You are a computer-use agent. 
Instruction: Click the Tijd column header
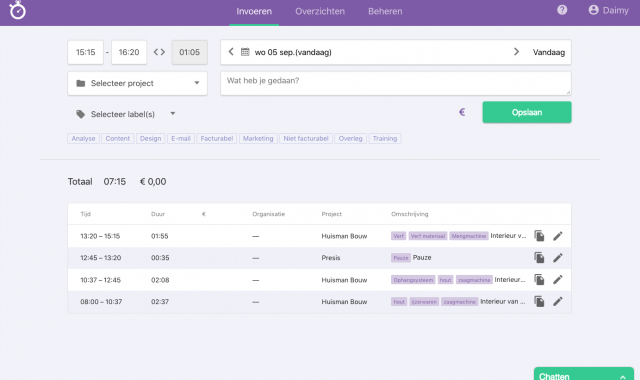click(x=85, y=214)
